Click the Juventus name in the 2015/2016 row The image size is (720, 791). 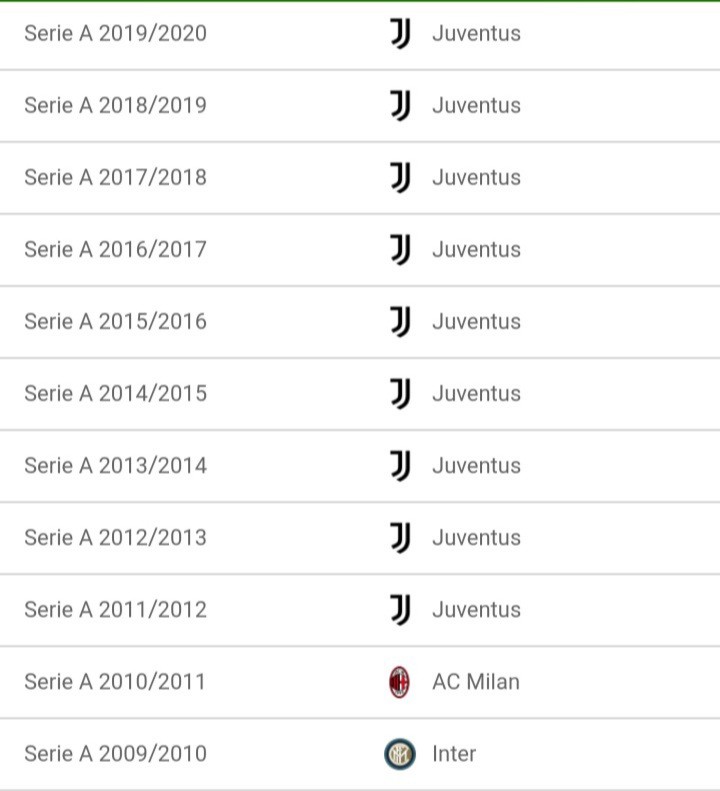(476, 322)
